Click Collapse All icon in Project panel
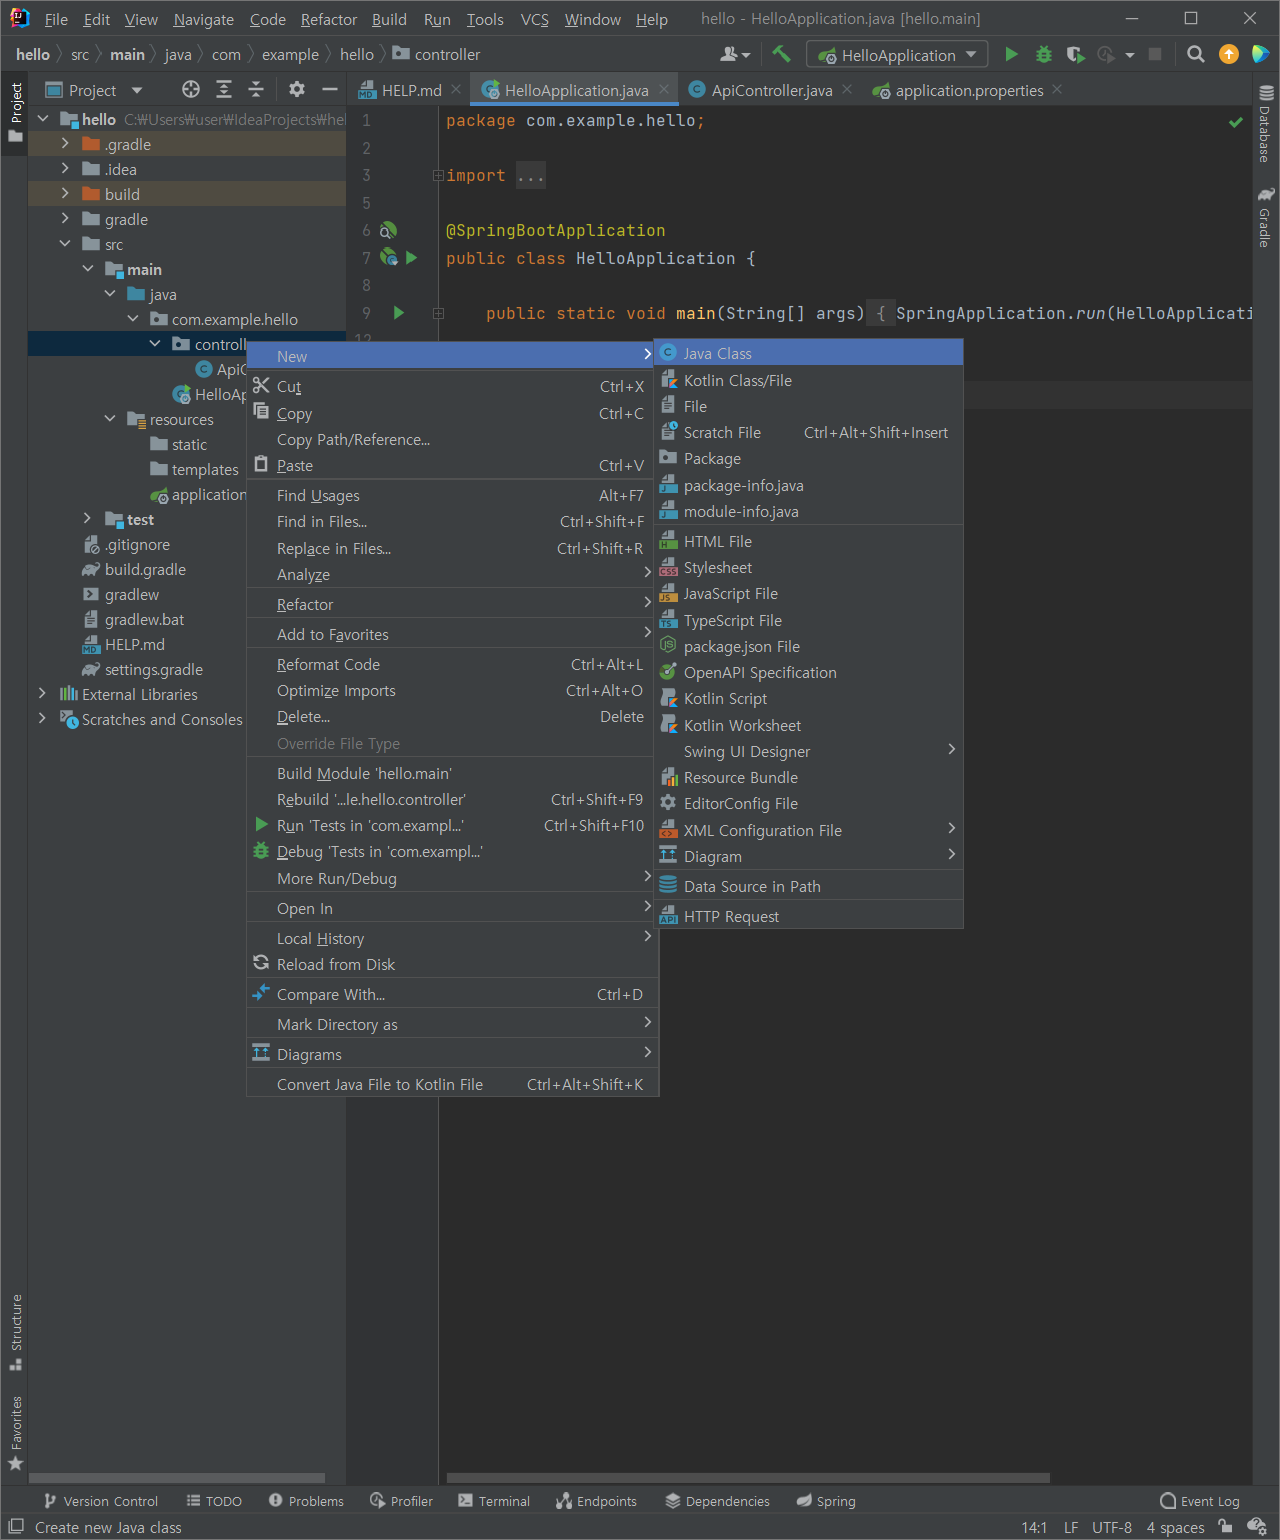Screen dimensions: 1280x1540 [x=256, y=89]
